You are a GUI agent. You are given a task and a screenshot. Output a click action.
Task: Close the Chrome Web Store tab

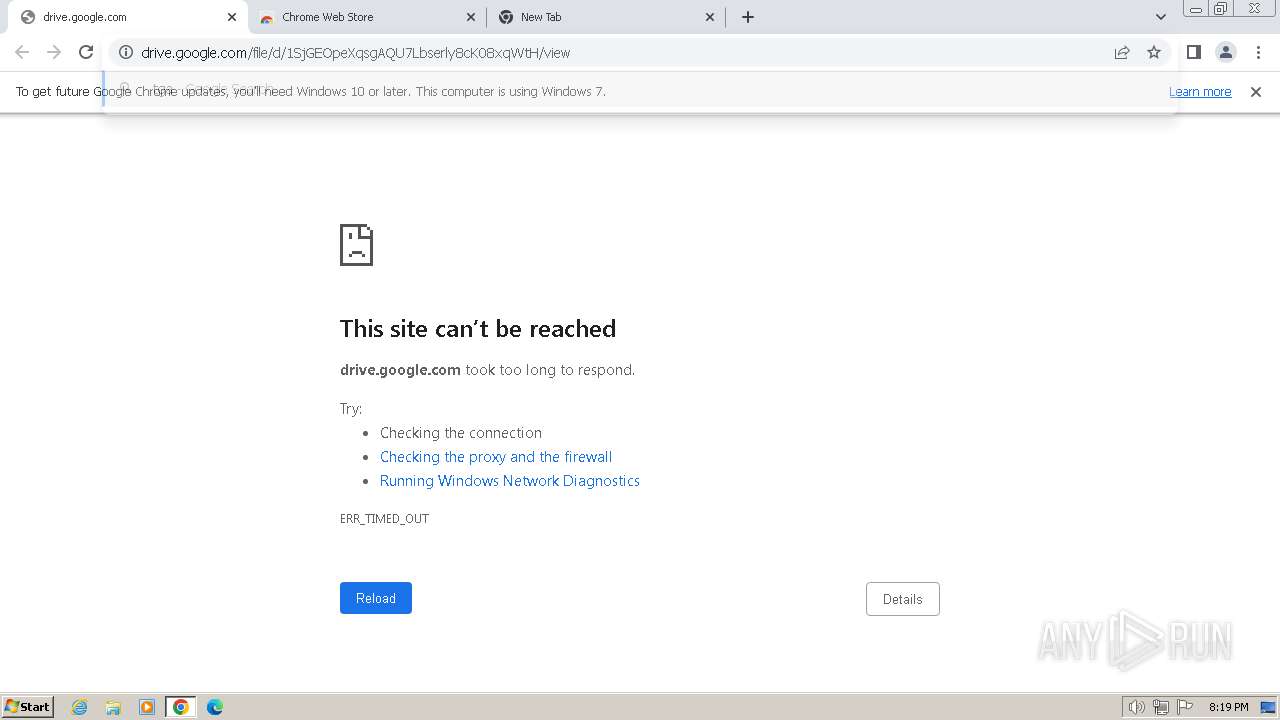(x=472, y=17)
